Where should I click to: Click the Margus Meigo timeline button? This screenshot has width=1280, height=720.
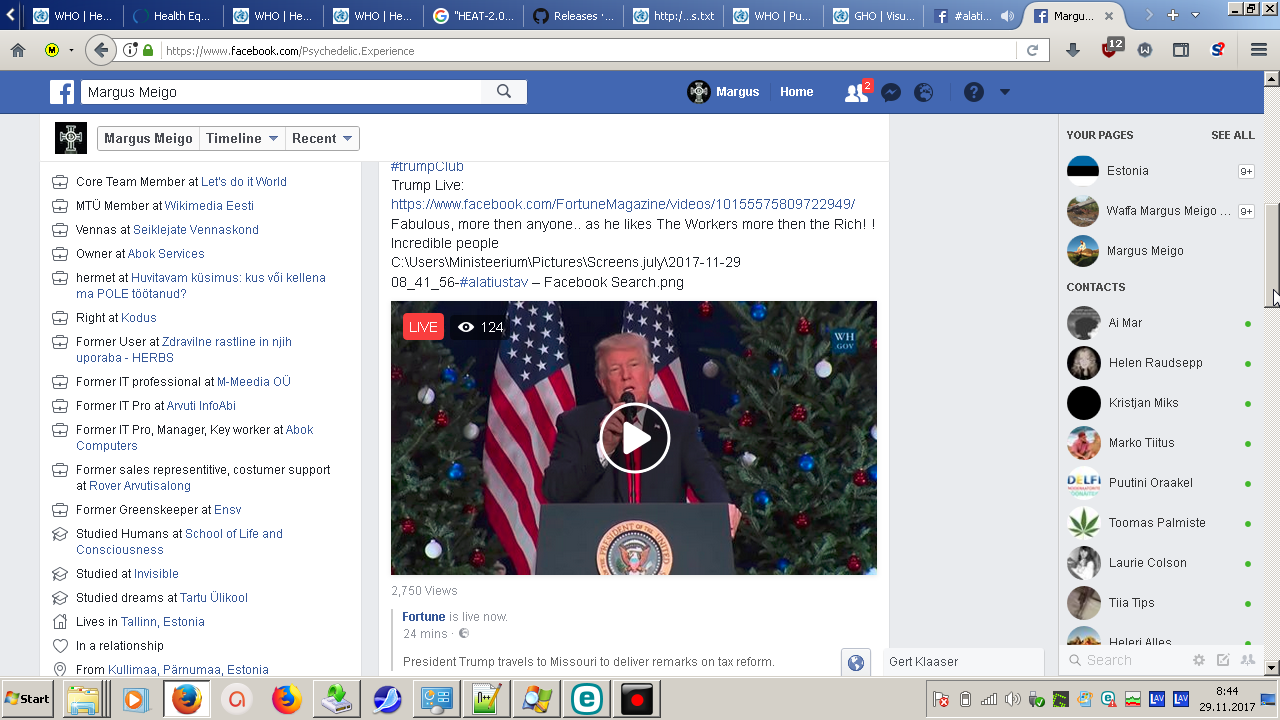coord(148,139)
